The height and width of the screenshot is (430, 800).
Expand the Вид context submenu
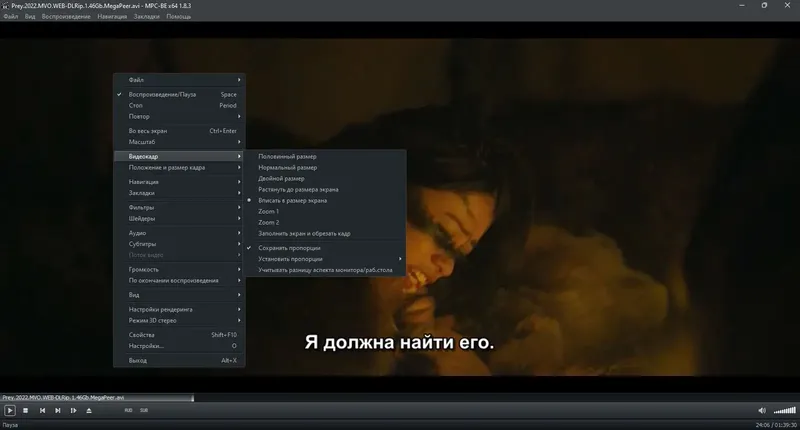179,295
